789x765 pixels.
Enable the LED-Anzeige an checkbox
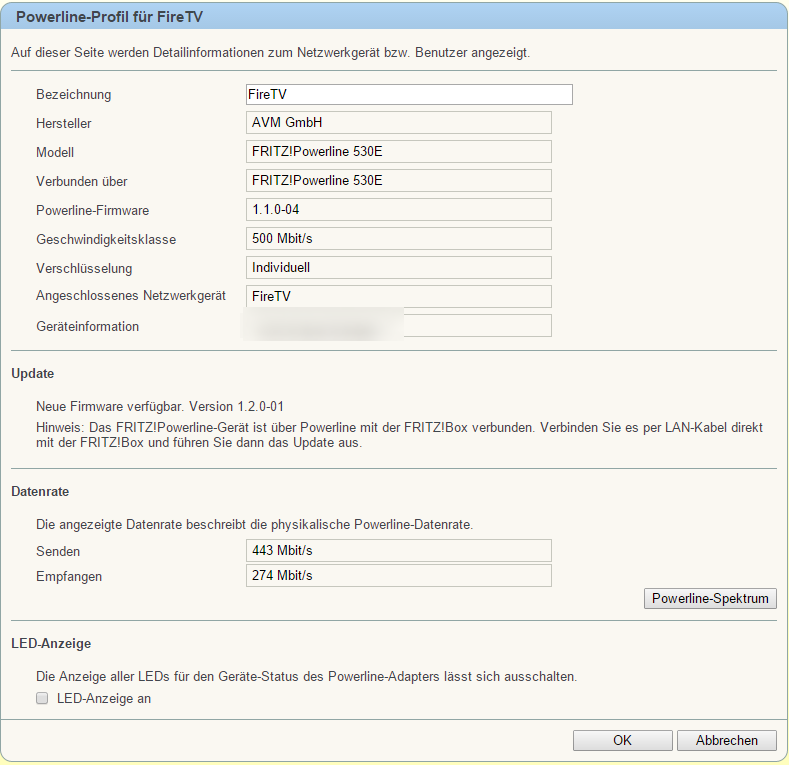coord(42,698)
